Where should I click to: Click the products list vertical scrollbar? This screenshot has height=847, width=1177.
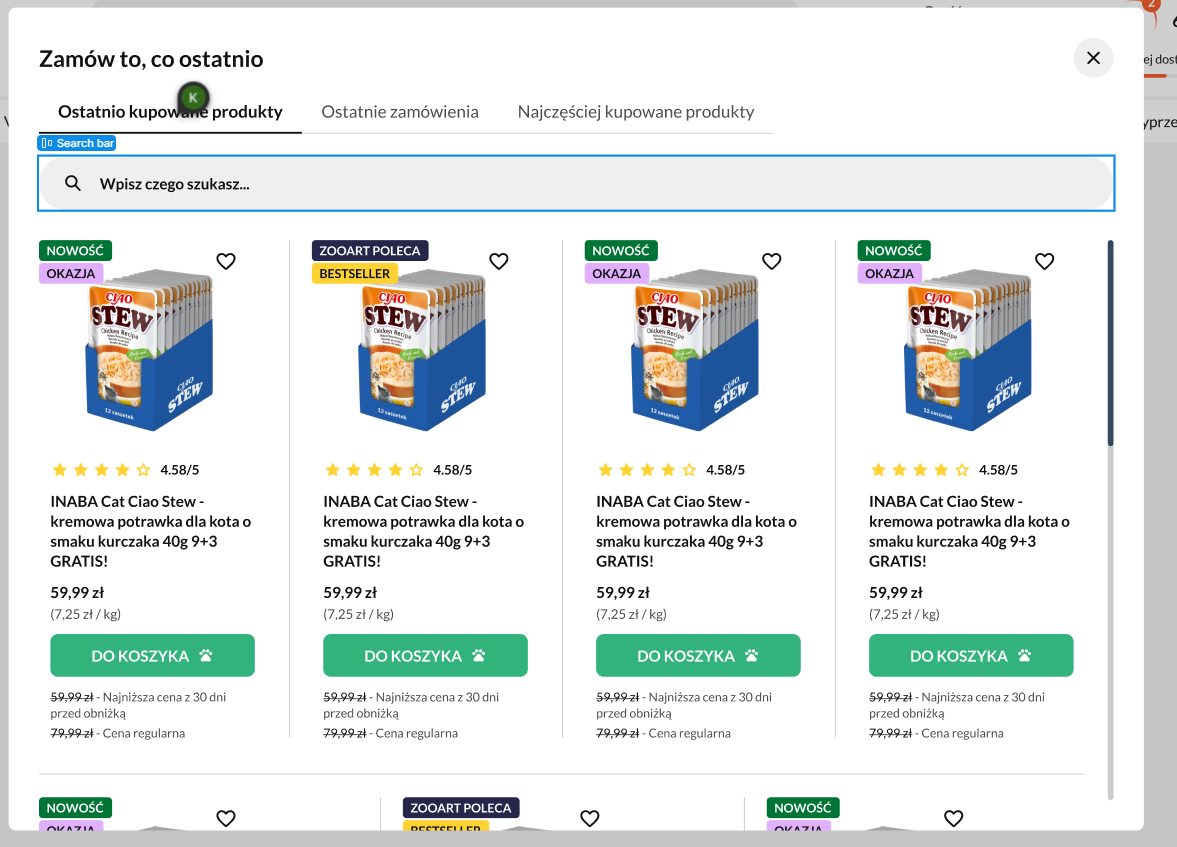click(1110, 342)
